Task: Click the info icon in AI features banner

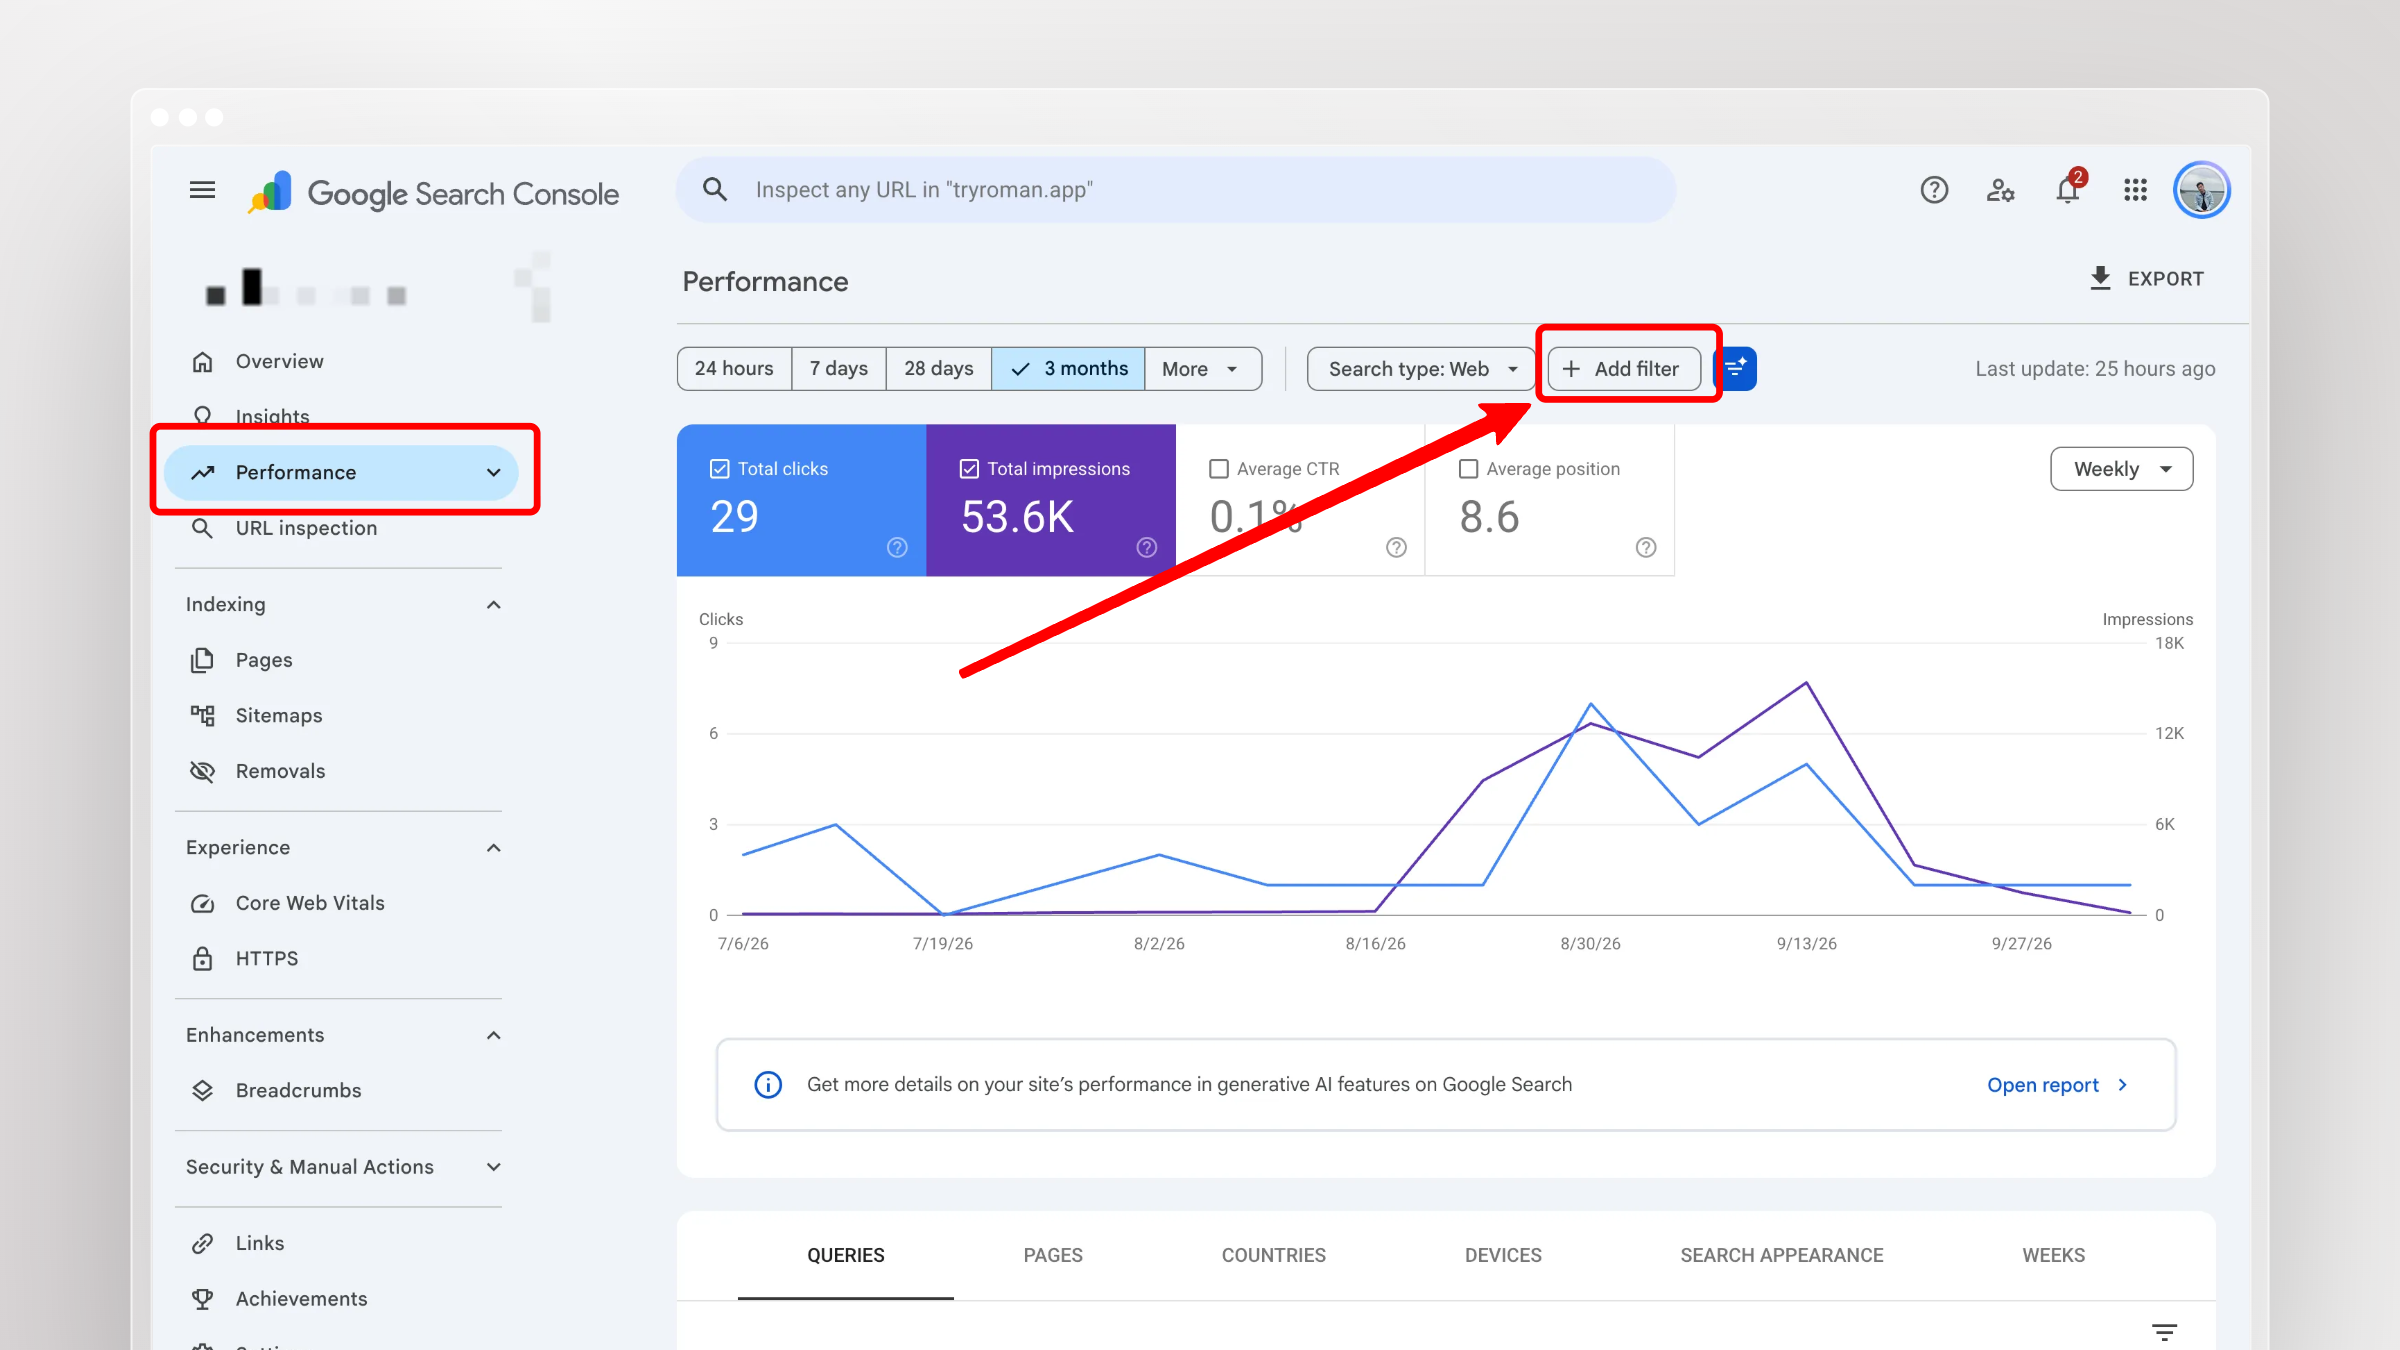Action: pos(768,1085)
